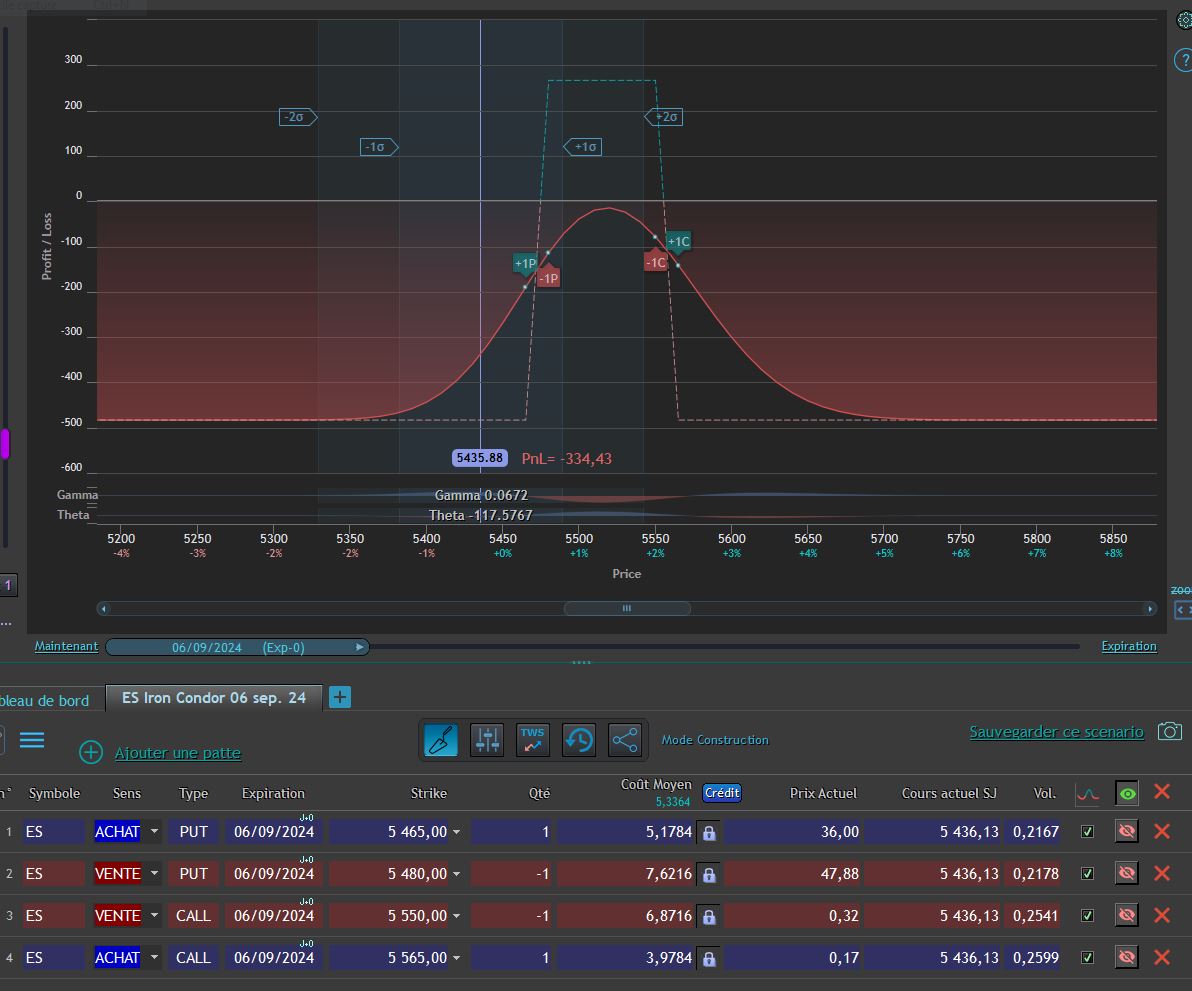The height and width of the screenshot is (991, 1192).
Task: Open the sliders adjustment mode icon
Action: tap(487, 740)
